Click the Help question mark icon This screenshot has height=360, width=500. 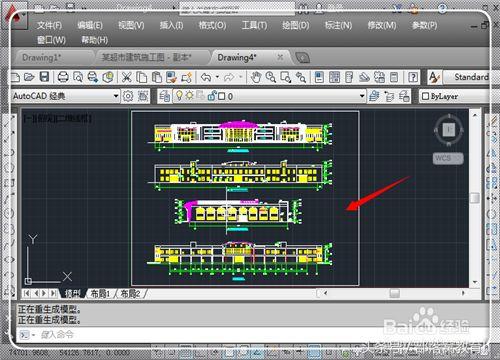(413, 77)
